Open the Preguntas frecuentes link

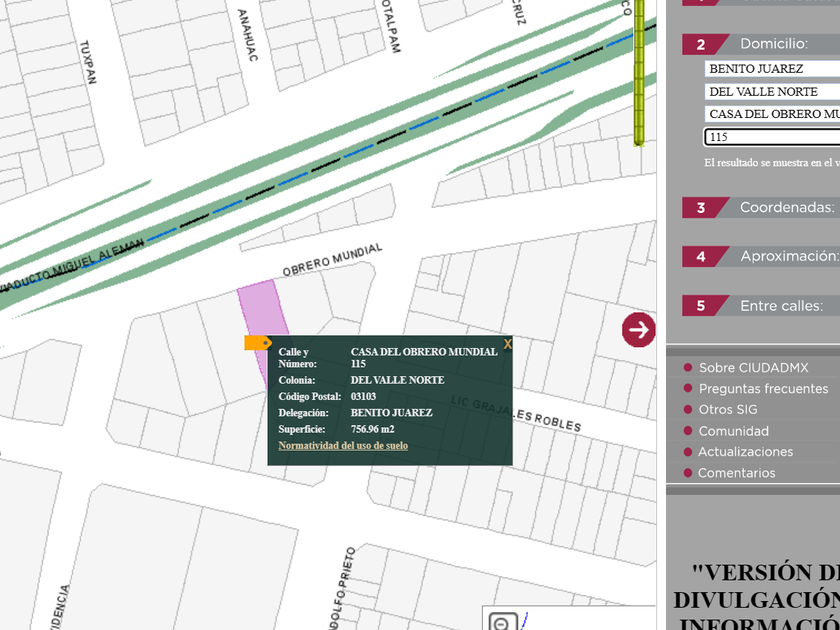764,389
